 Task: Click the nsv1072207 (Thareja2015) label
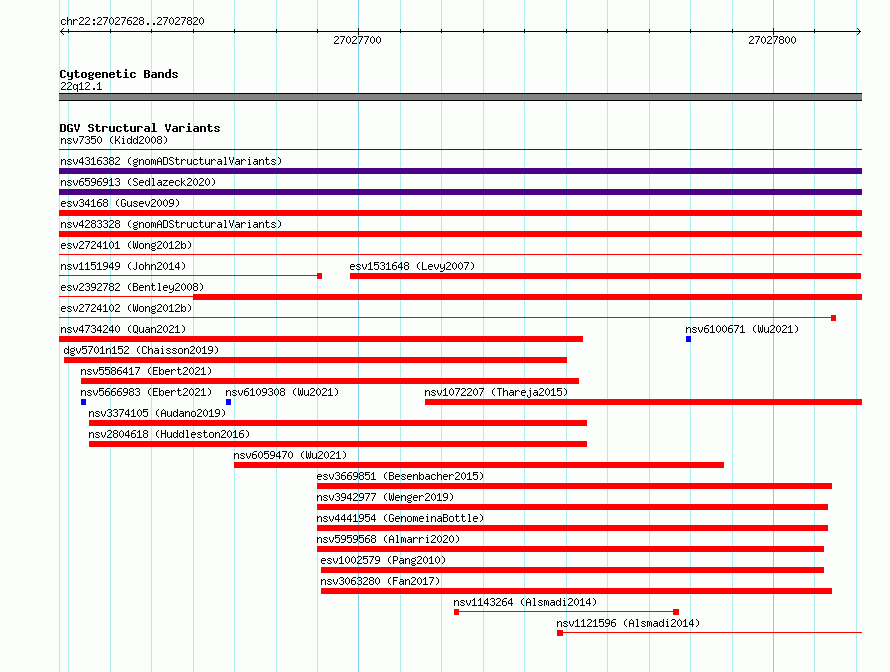click(x=496, y=392)
